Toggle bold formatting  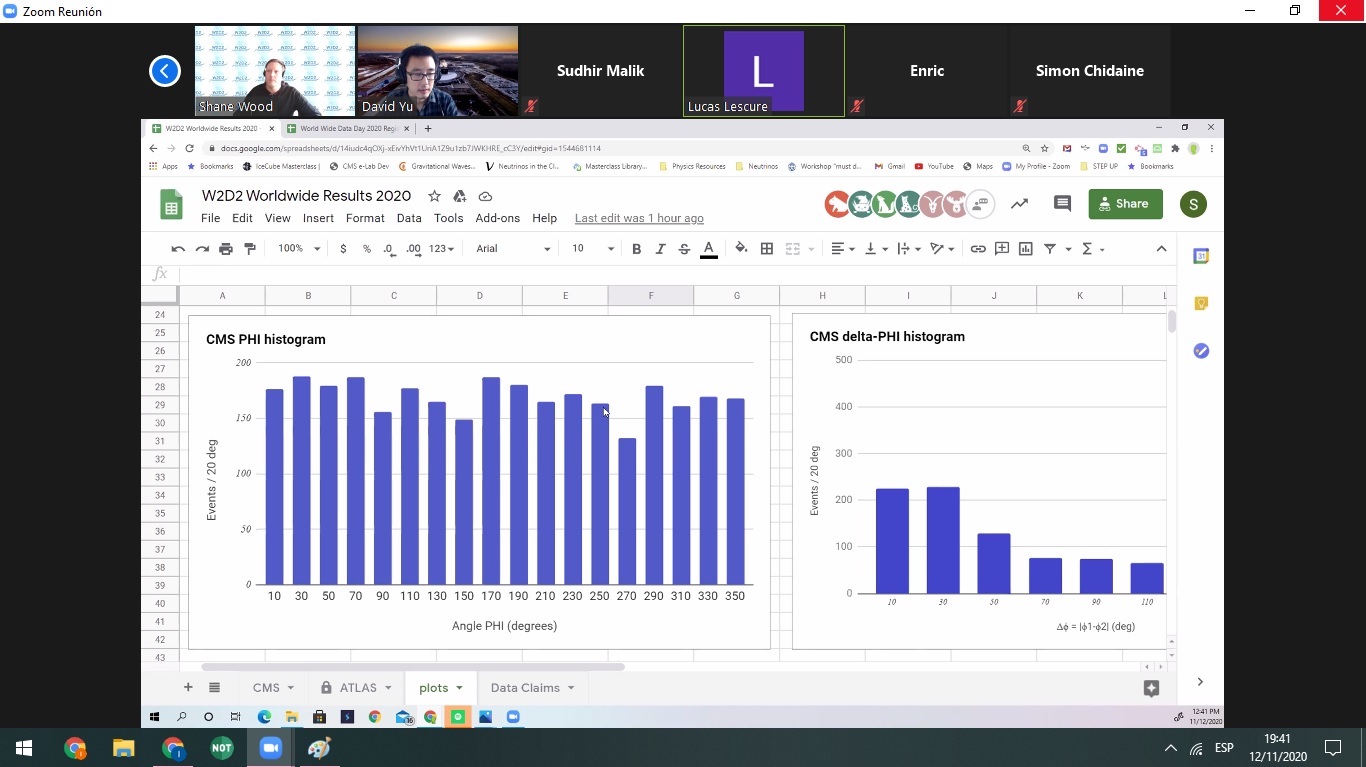(x=636, y=249)
